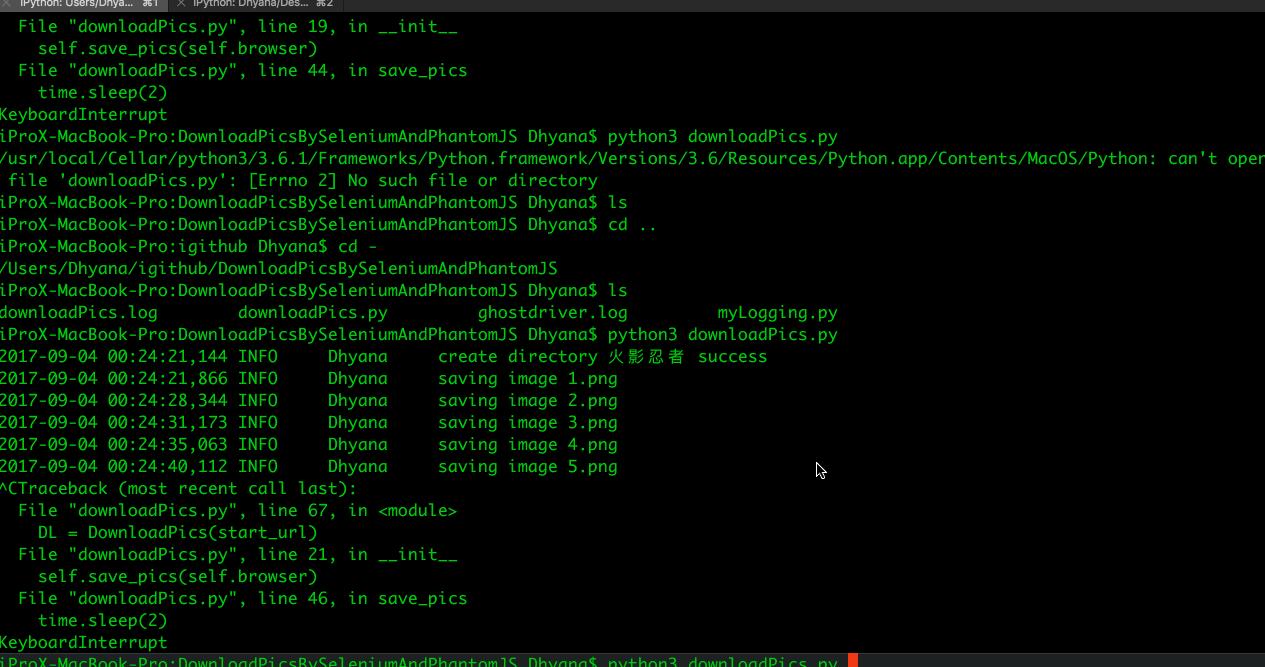Click the saving image 1.png log line
The width and height of the screenshot is (1265, 667).
click(527, 378)
